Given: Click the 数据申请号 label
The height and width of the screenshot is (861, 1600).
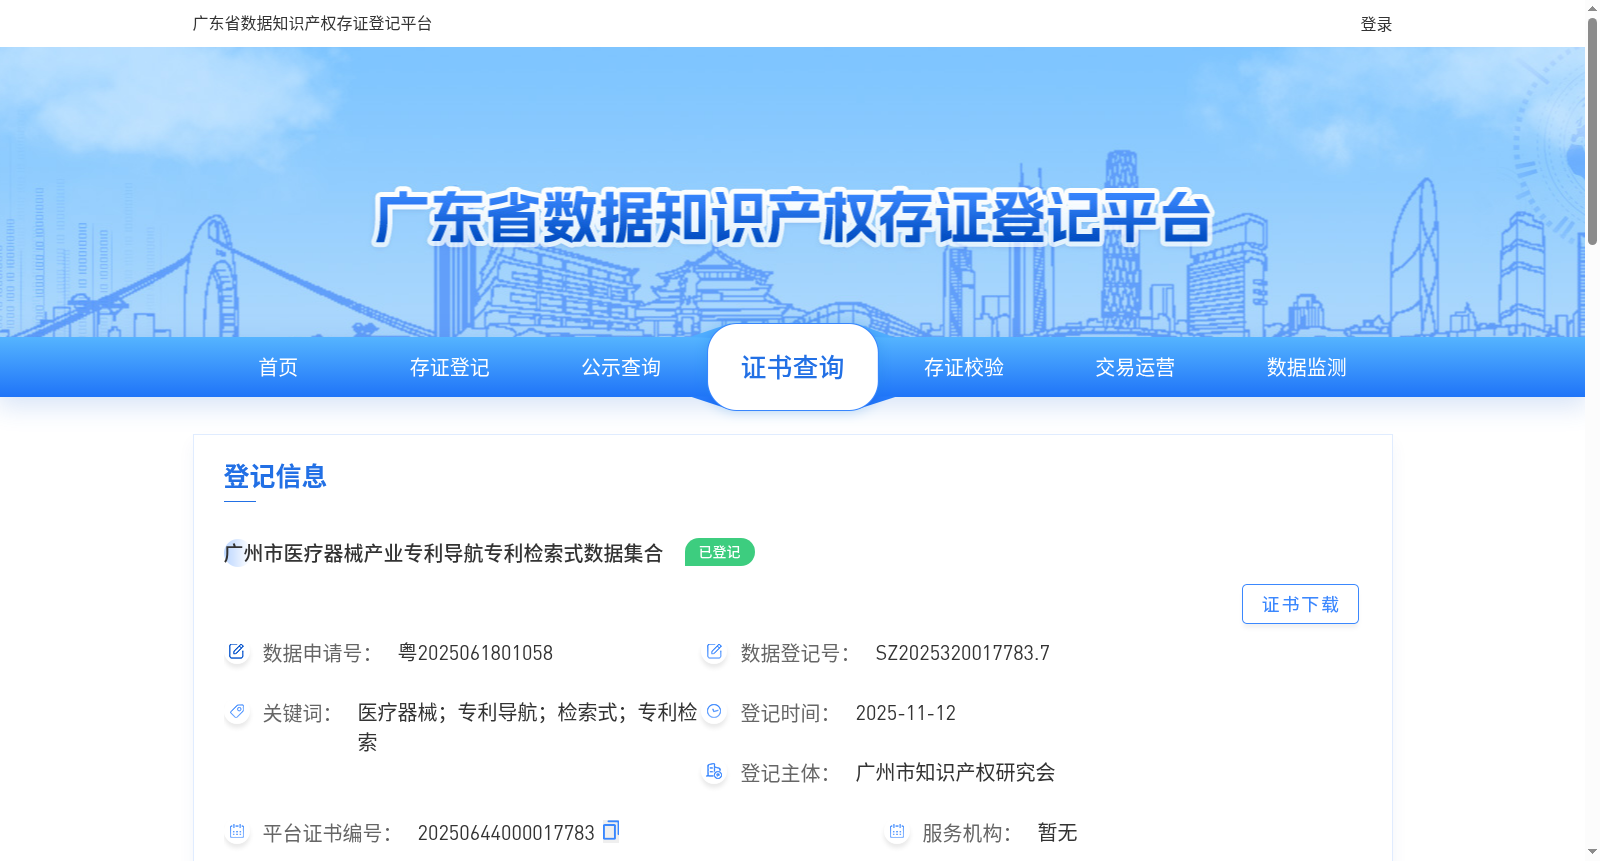Looking at the screenshot, I should [317, 653].
